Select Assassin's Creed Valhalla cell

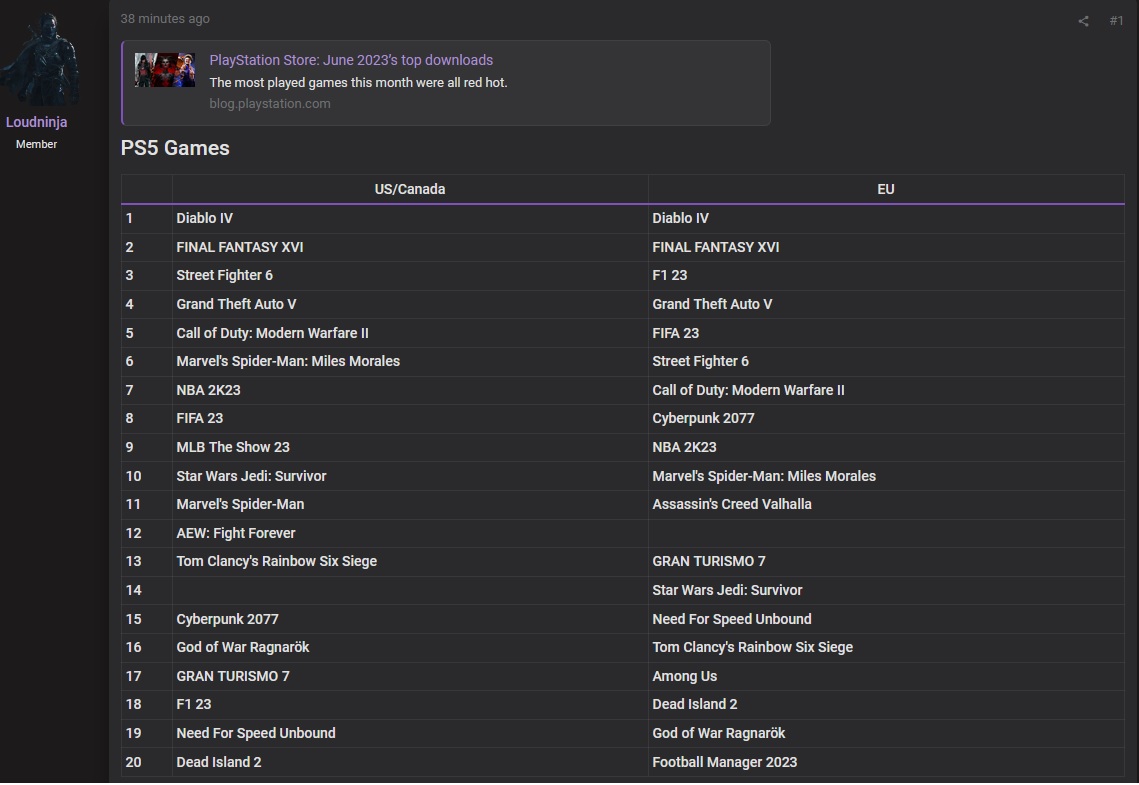tap(731, 505)
